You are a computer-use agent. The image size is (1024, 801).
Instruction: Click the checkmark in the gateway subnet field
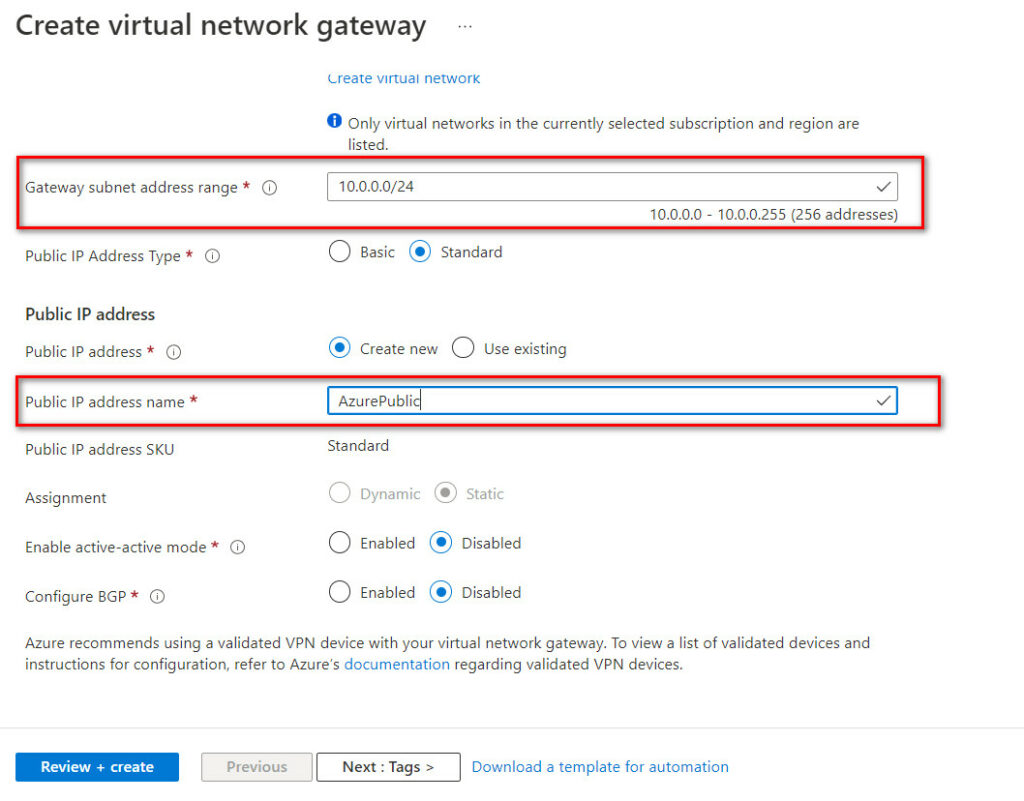[883, 187]
